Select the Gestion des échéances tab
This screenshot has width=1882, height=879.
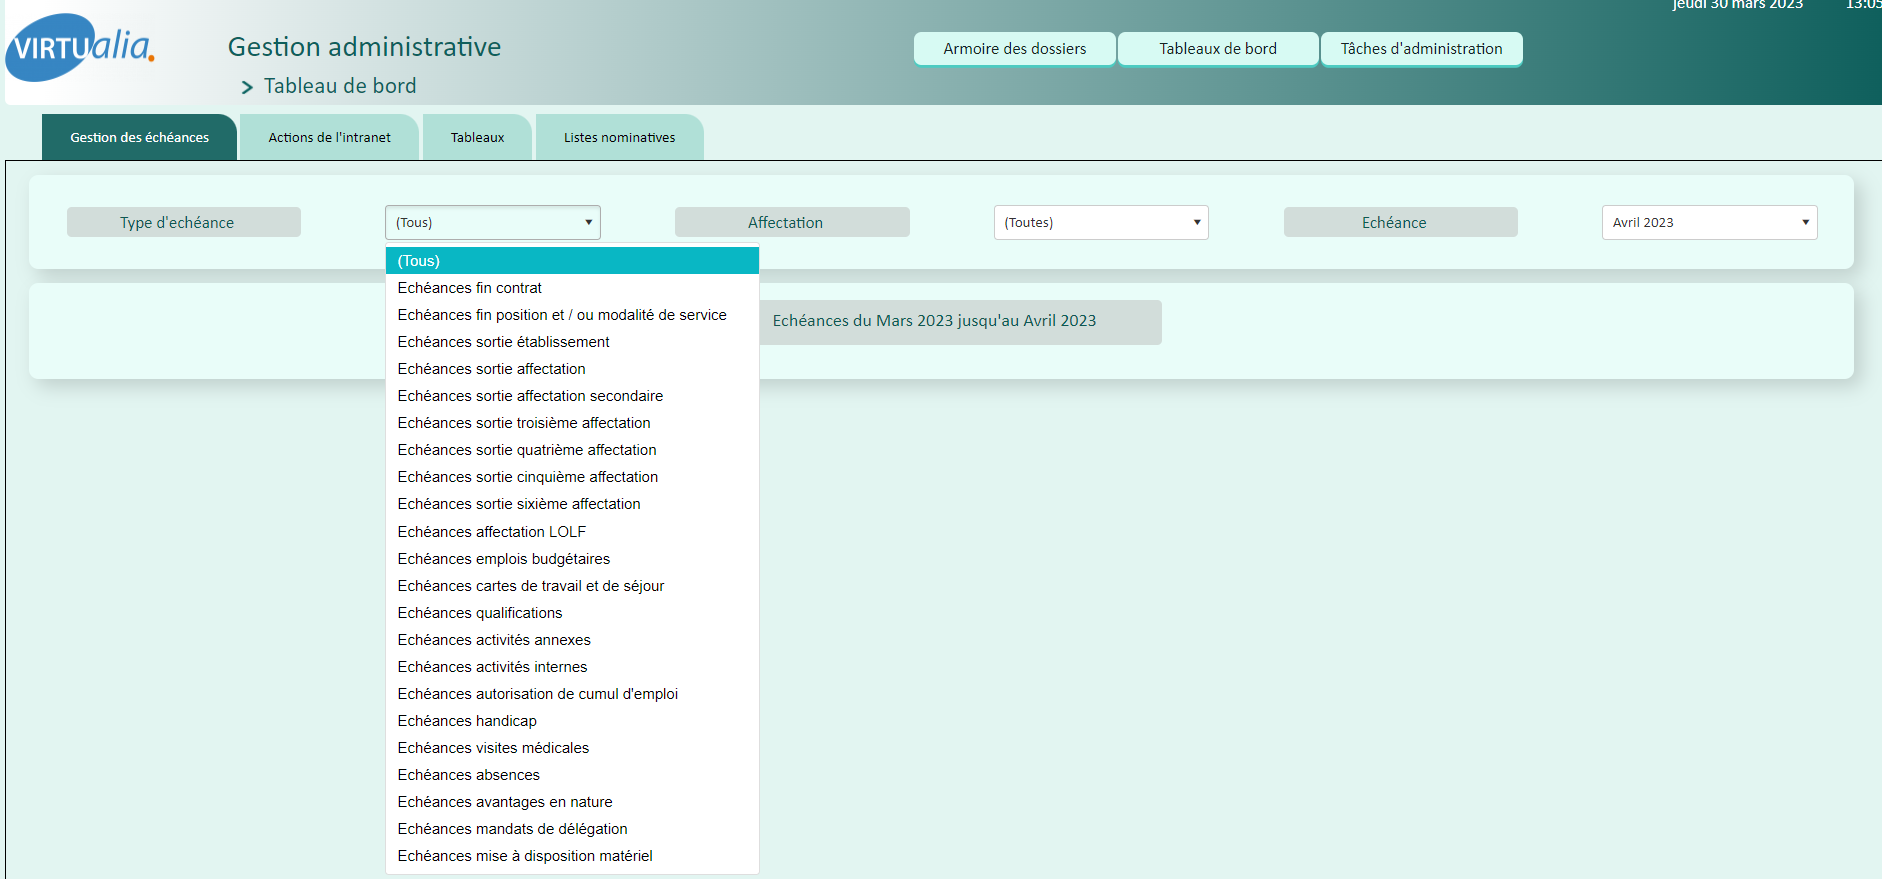(x=139, y=138)
